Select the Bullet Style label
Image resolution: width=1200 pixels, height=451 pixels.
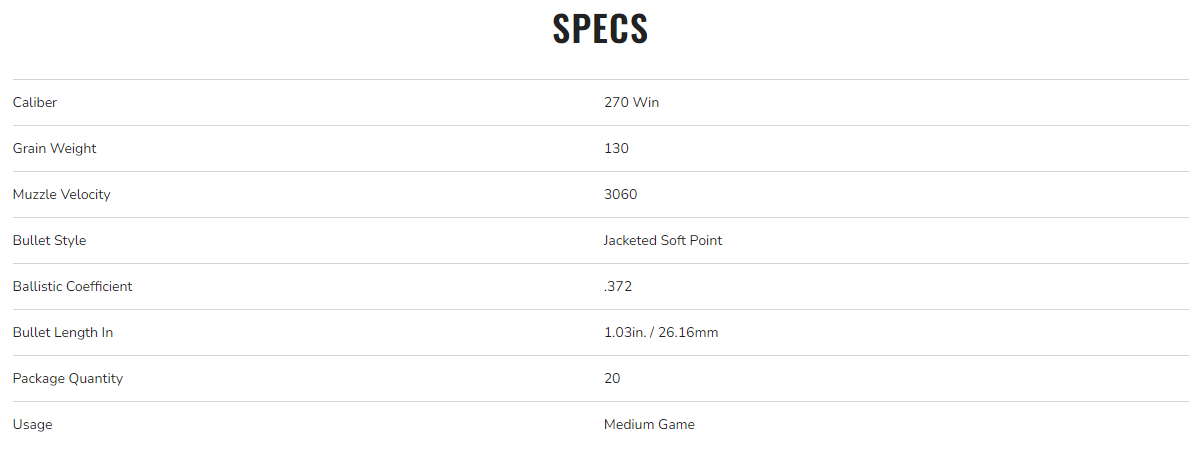pos(49,240)
